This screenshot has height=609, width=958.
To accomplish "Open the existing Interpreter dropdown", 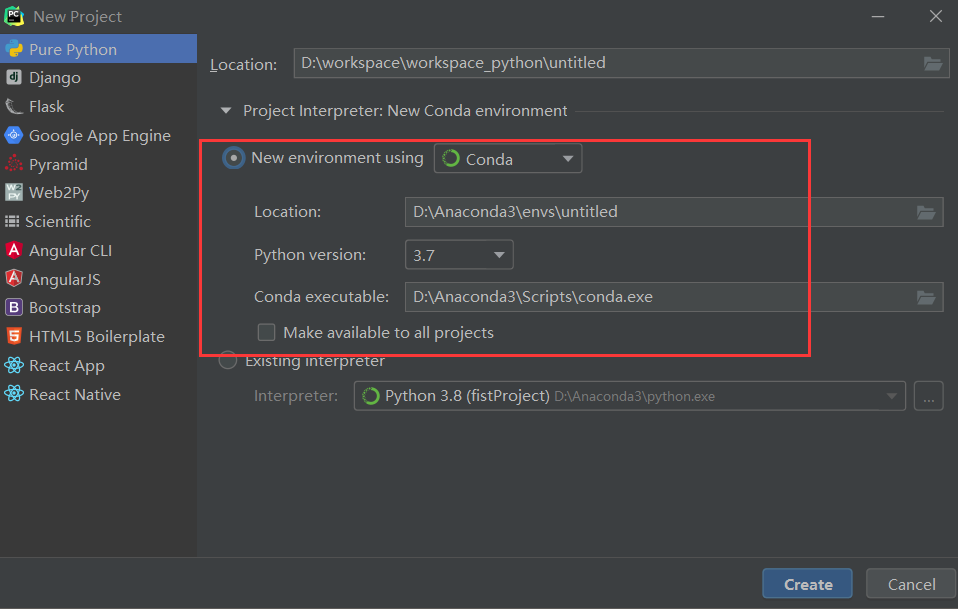I will point(629,396).
